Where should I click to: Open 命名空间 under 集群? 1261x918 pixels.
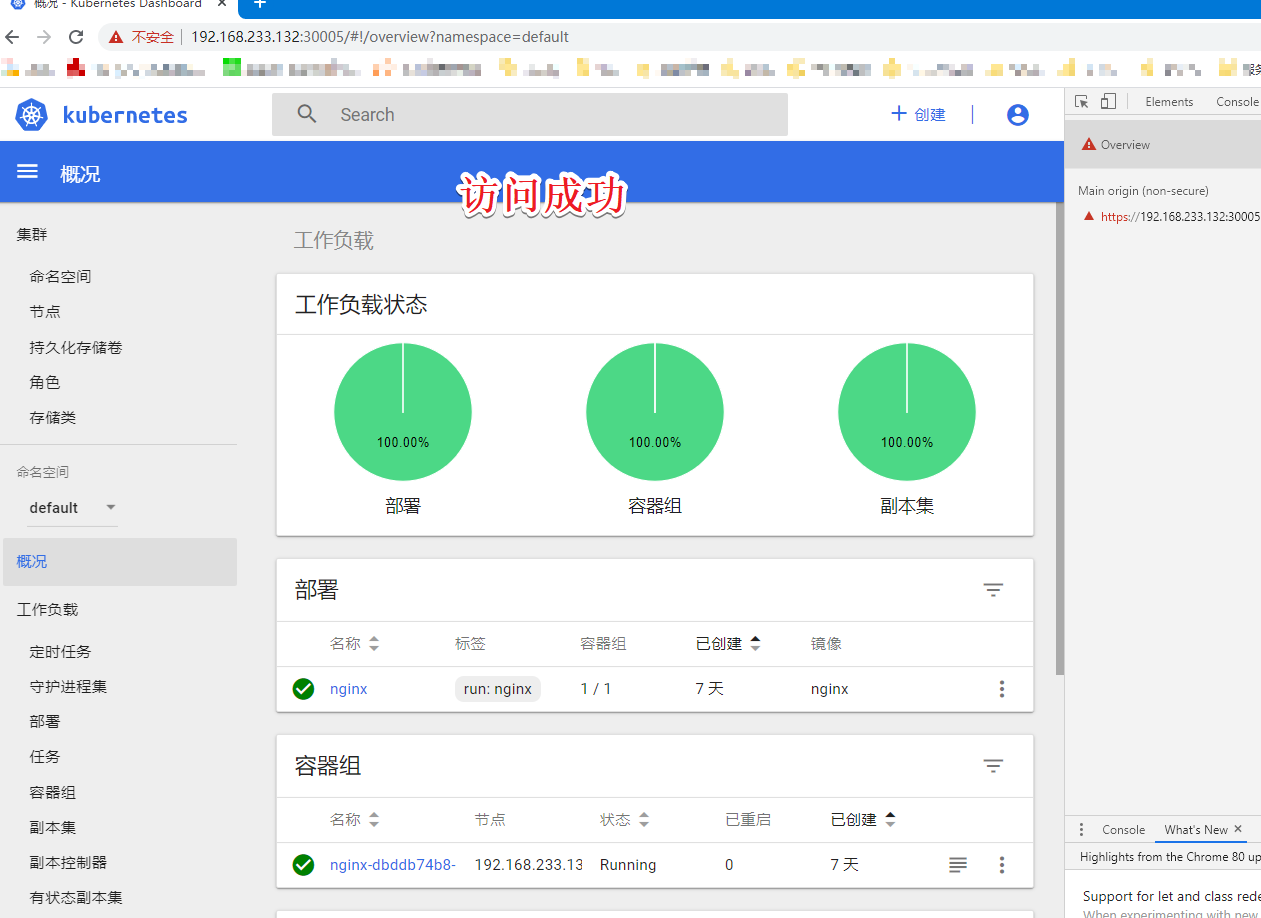click(x=60, y=277)
